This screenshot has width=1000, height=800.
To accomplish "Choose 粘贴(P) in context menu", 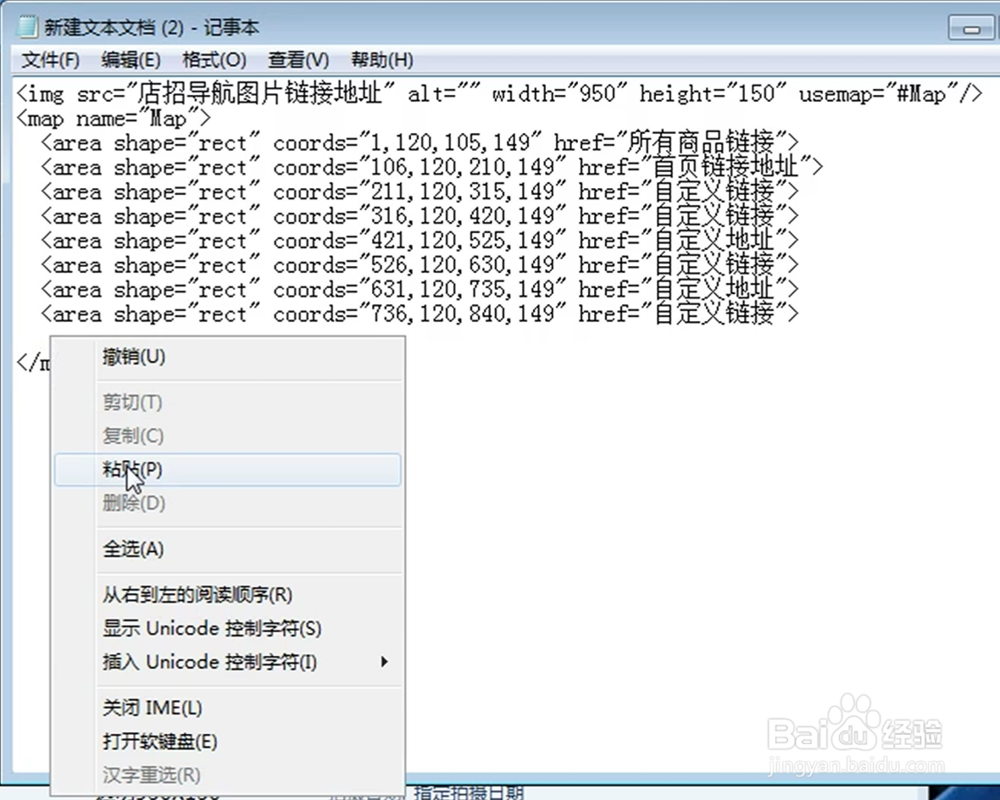I will pyautogui.click(x=228, y=470).
